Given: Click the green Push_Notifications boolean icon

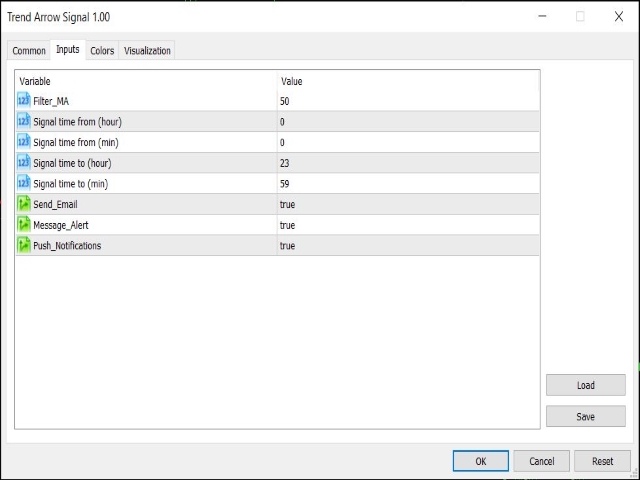Looking at the screenshot, I should (24, 245).
